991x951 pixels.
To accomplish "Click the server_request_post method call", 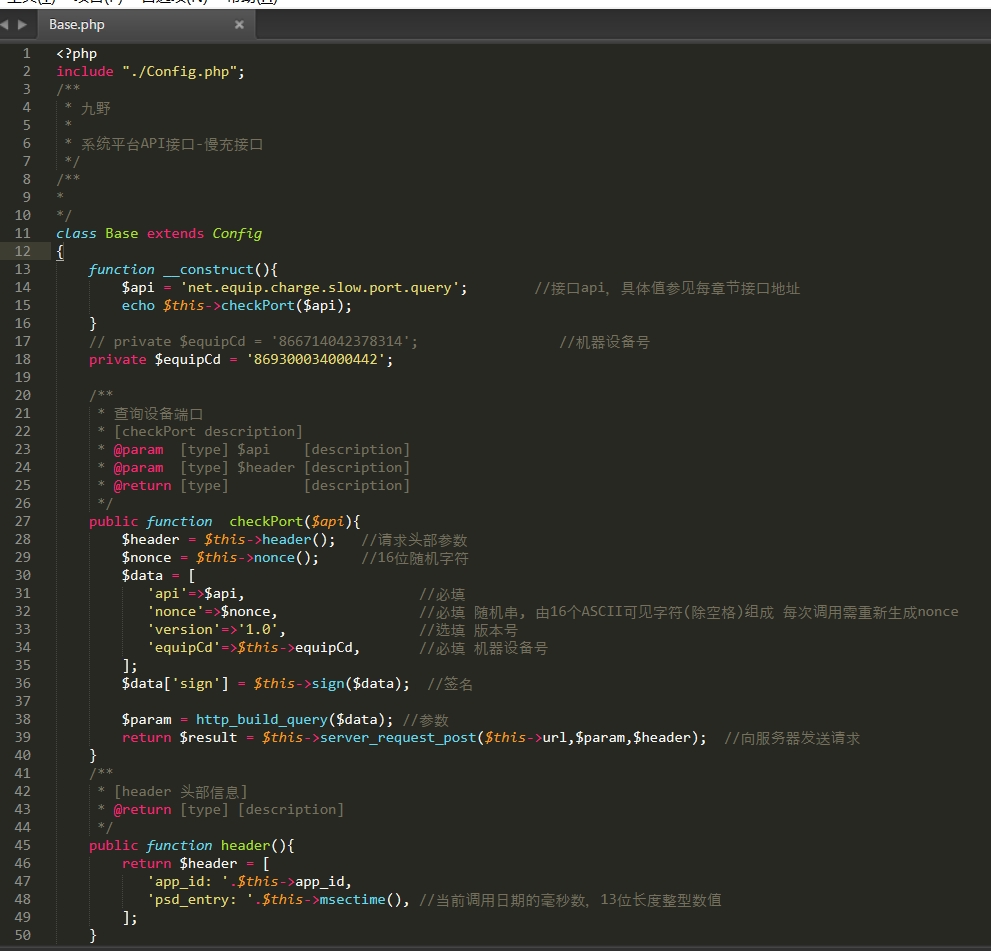I will (396, 737).
